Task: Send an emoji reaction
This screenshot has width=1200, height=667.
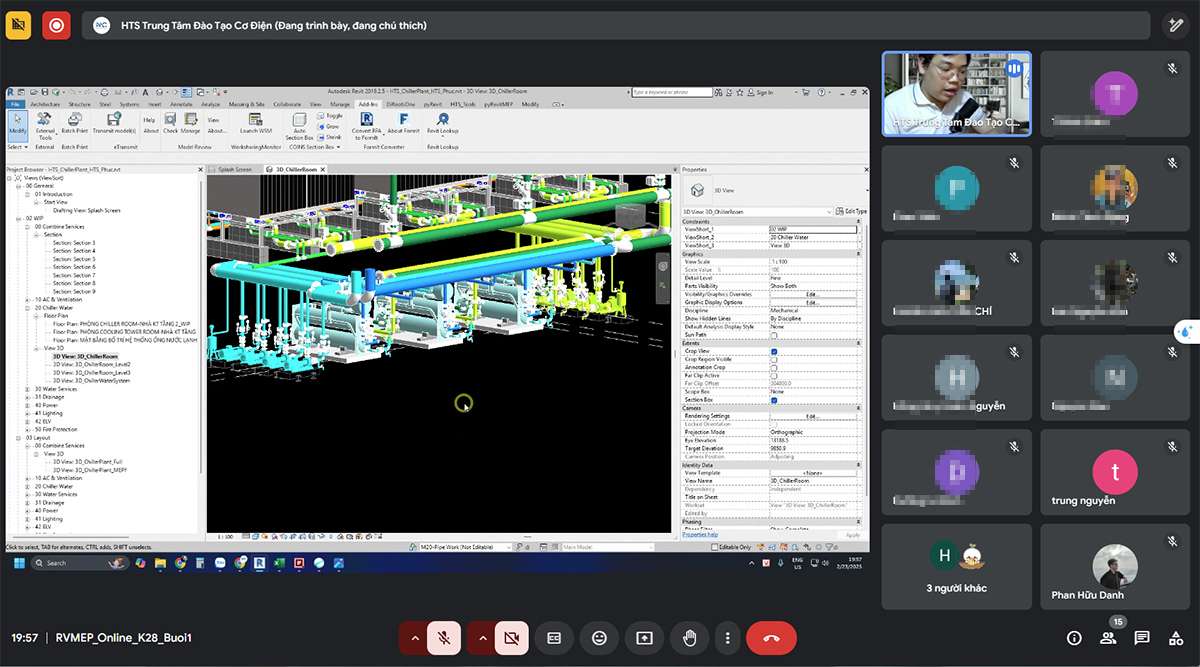Action: [599, 637]
